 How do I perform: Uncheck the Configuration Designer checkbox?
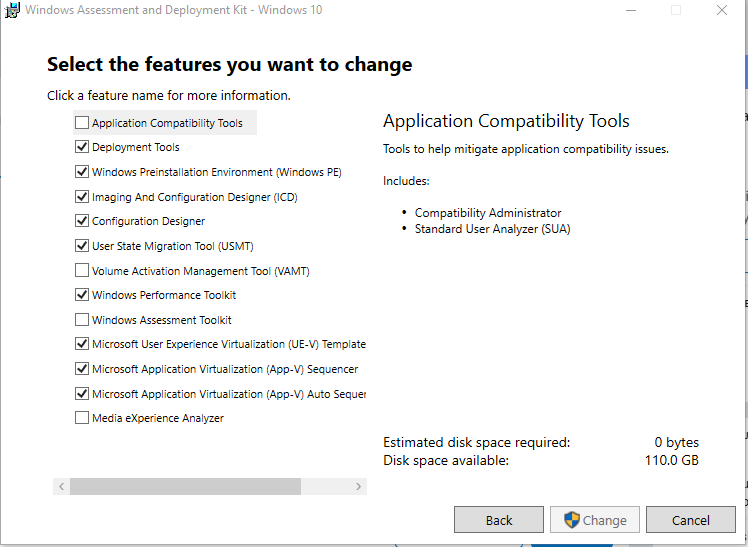82,221
